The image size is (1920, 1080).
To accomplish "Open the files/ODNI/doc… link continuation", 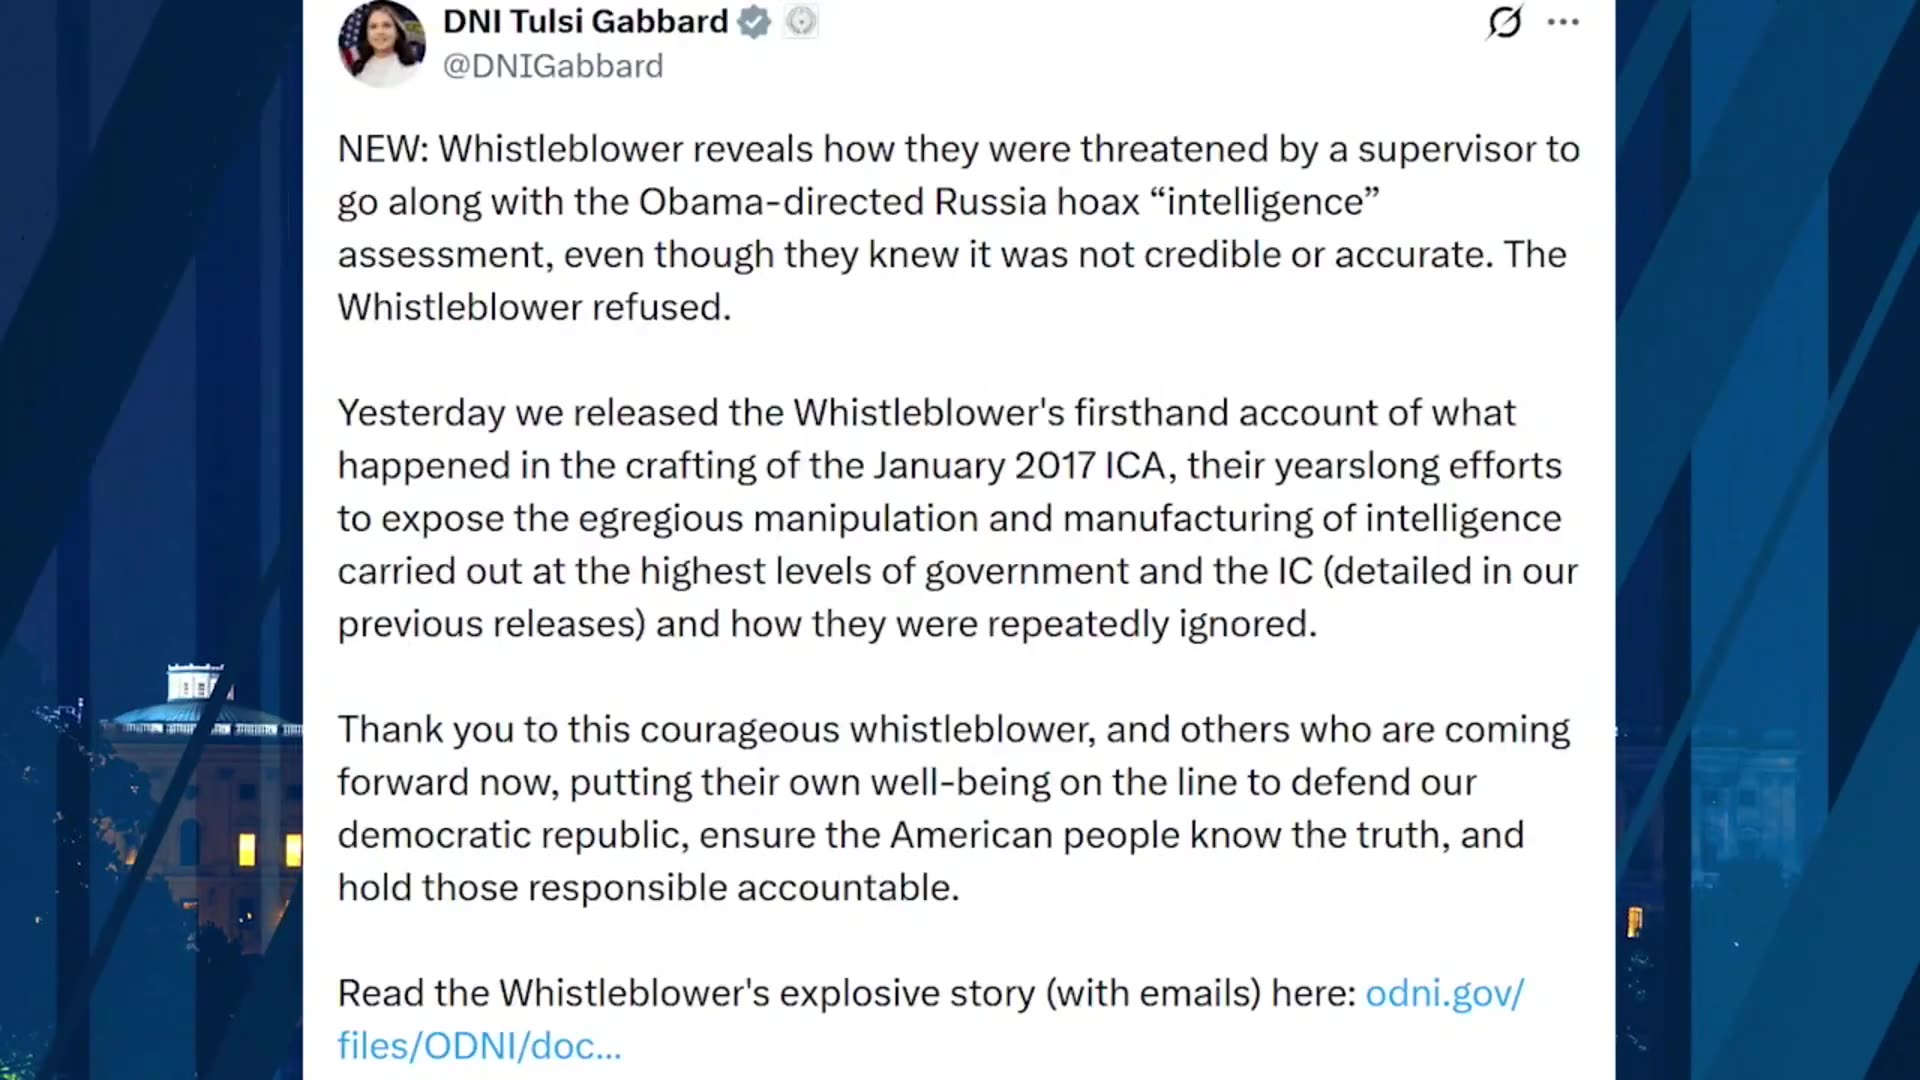I will coord(479,1046).
